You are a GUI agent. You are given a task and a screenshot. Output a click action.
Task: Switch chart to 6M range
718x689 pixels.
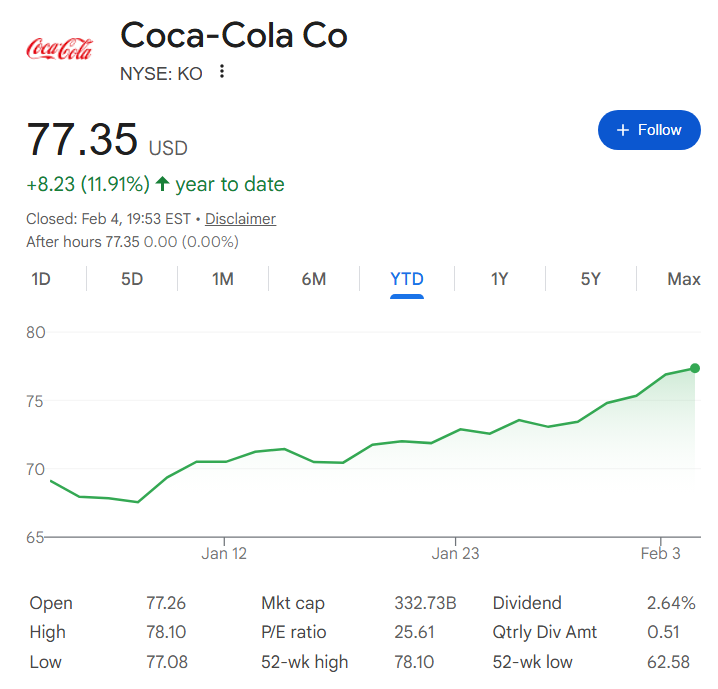[x=314, y=279]
